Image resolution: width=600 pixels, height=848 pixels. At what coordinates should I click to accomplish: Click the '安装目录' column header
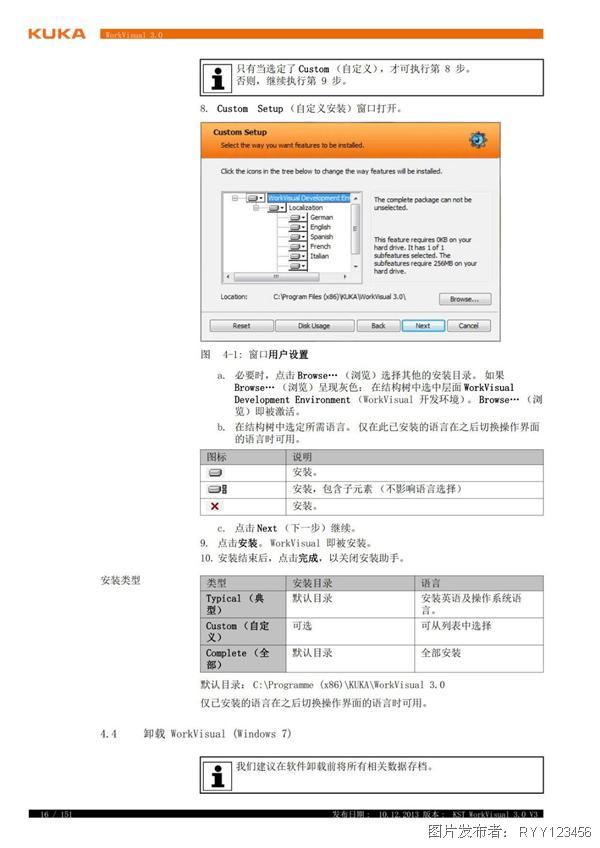(350, 584)
